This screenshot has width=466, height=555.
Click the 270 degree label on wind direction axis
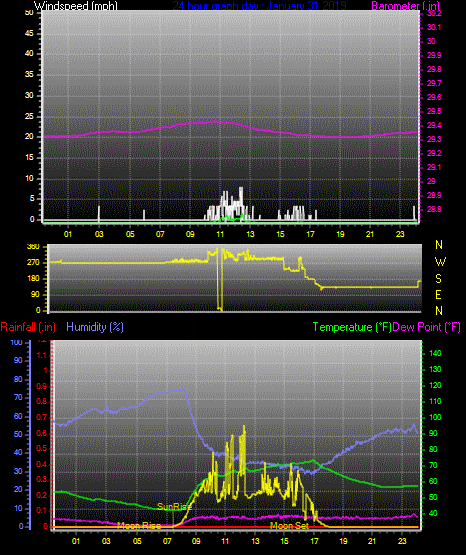point(33,263)
